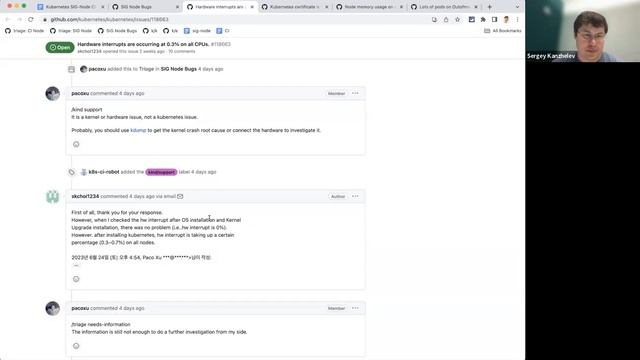Open Triage: CI Node bookmark
Viewport: 640px width, 360px height.
[x=24, y=31]
